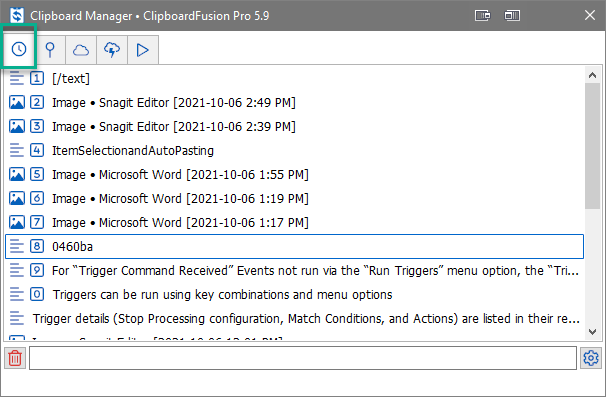606x397 pixels.
Task: Click image icon of Word 1:19 PM row
Action: [17, 198]
